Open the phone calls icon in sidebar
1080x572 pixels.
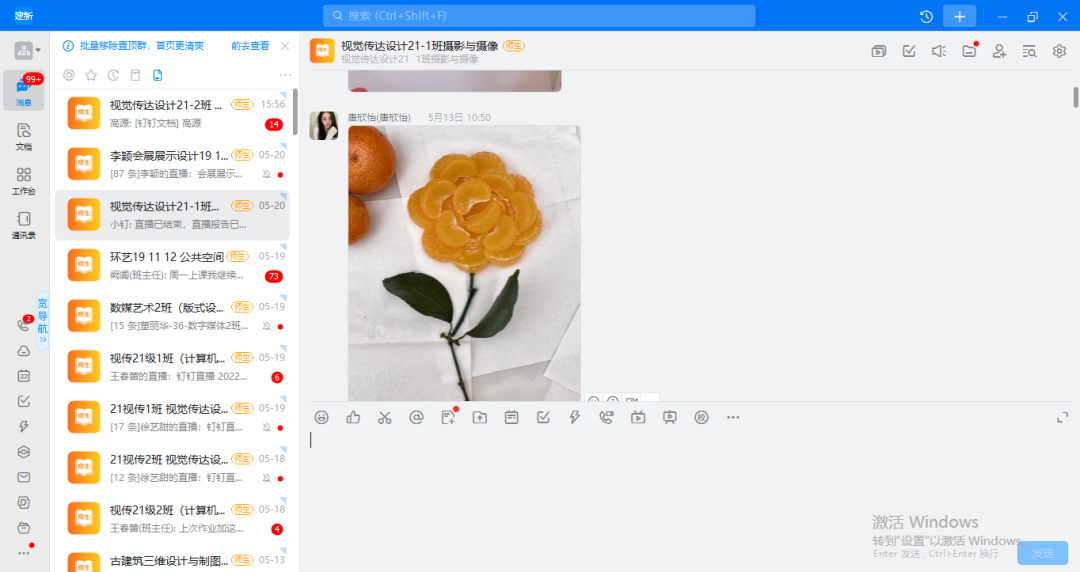pyautogui.click(x=24, y=325)
